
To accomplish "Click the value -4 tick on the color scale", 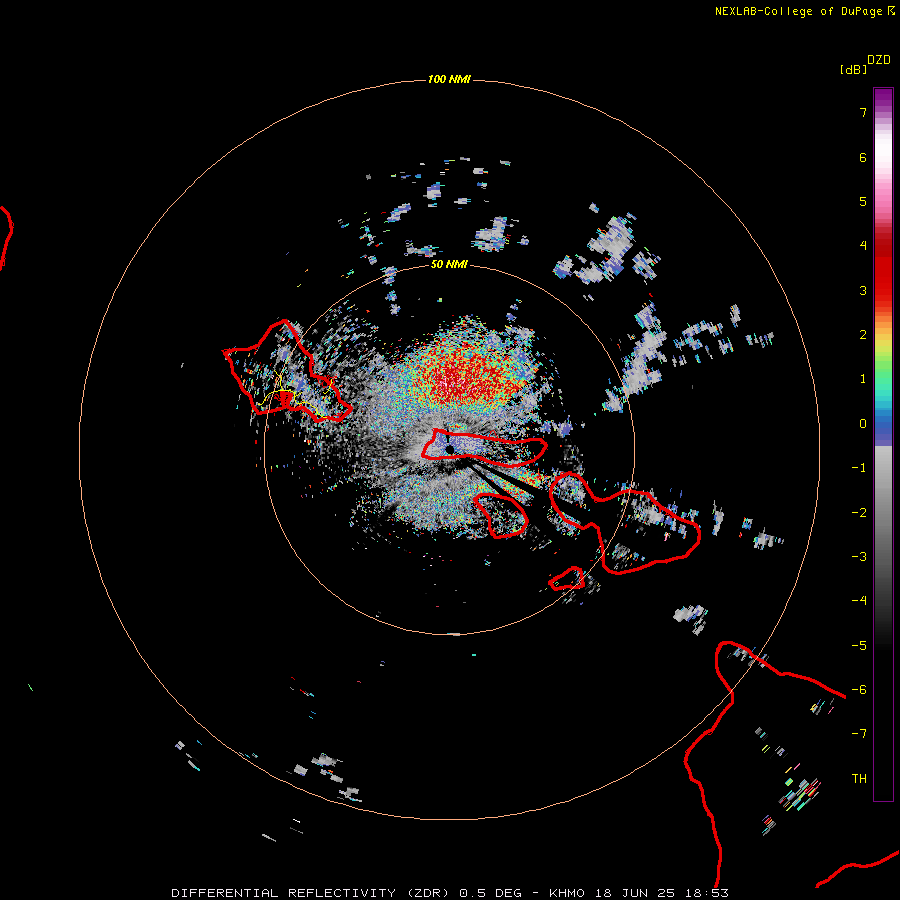I will coord(859,601).
